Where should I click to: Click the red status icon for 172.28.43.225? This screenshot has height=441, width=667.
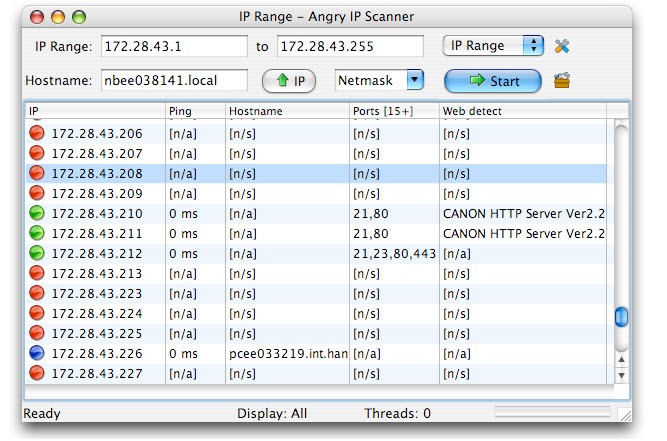pyautogui.click(x=37, y=333)
